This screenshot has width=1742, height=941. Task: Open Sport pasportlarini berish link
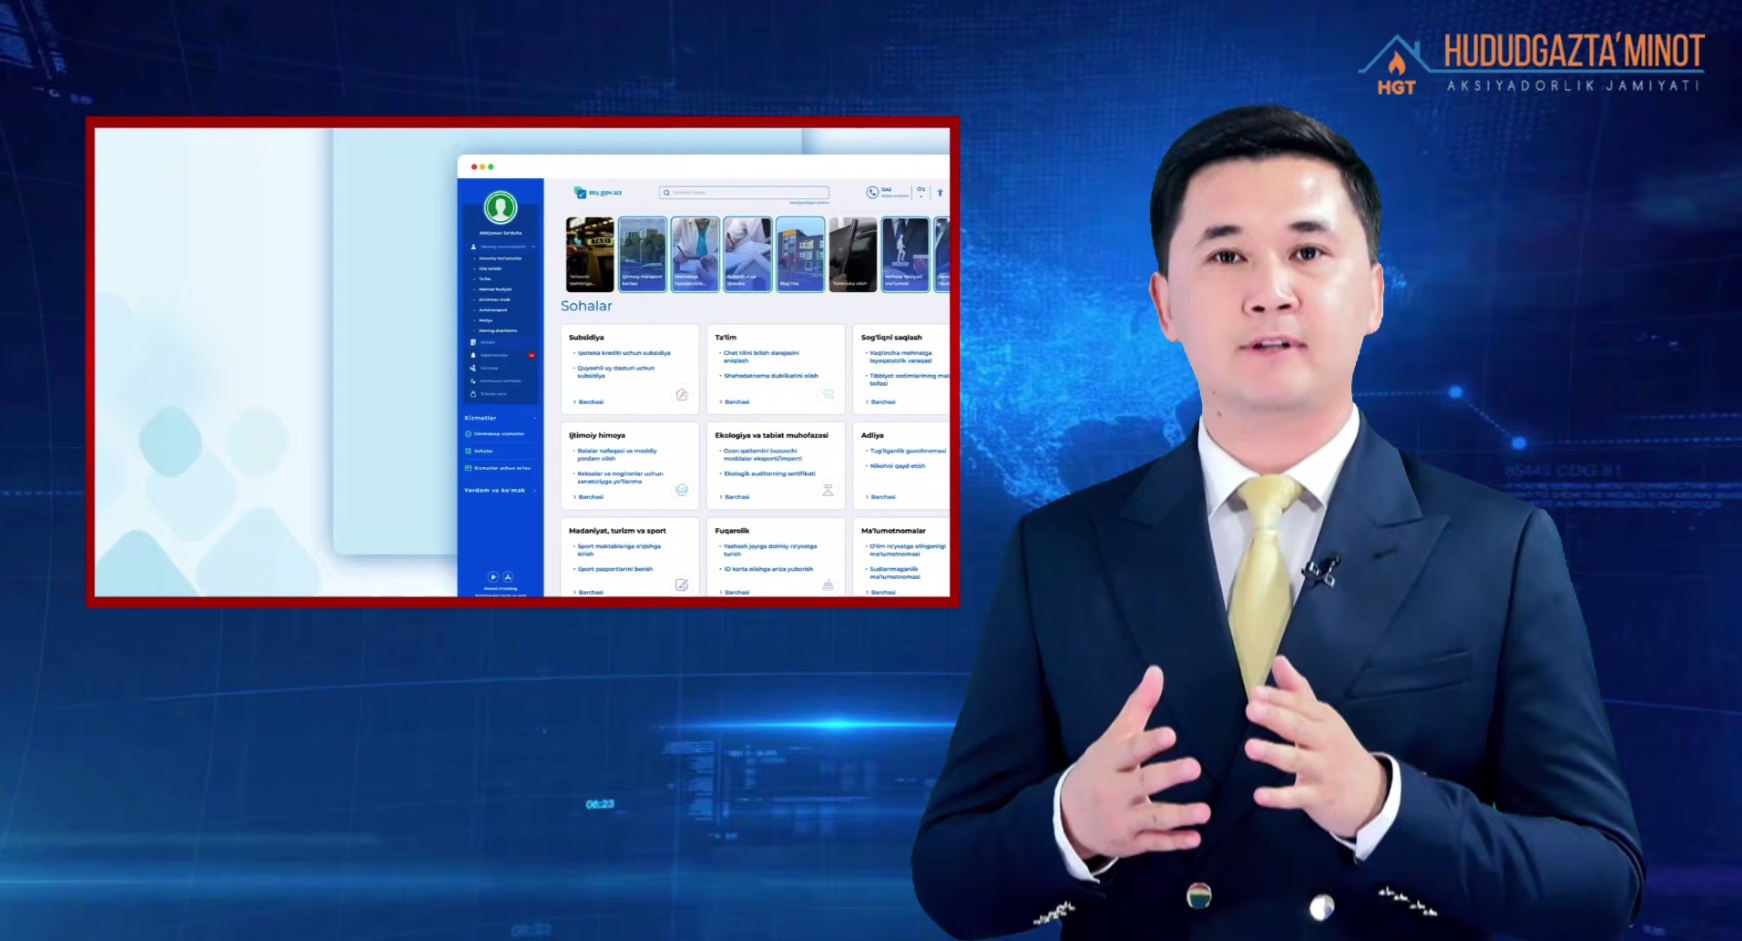[x=615, y=569]
